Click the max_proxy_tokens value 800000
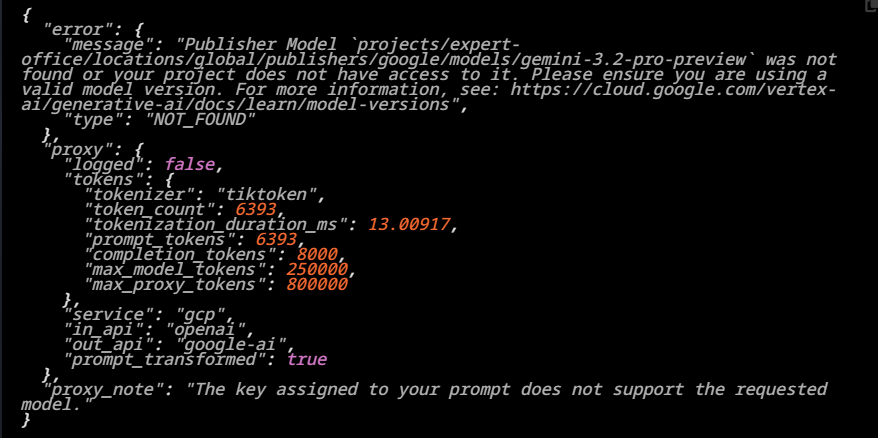This screenshot has width=878, height=438. click(x=318, y=284)
